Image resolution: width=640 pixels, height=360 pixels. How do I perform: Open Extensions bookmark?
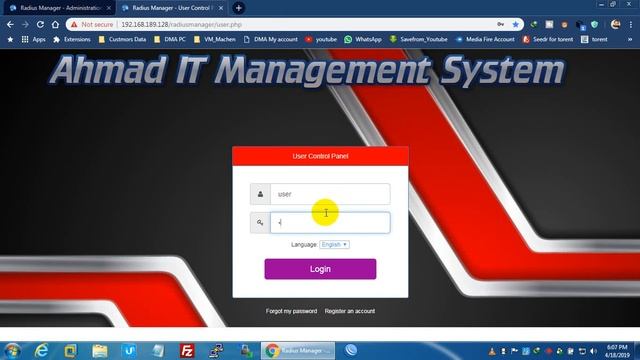72,39
